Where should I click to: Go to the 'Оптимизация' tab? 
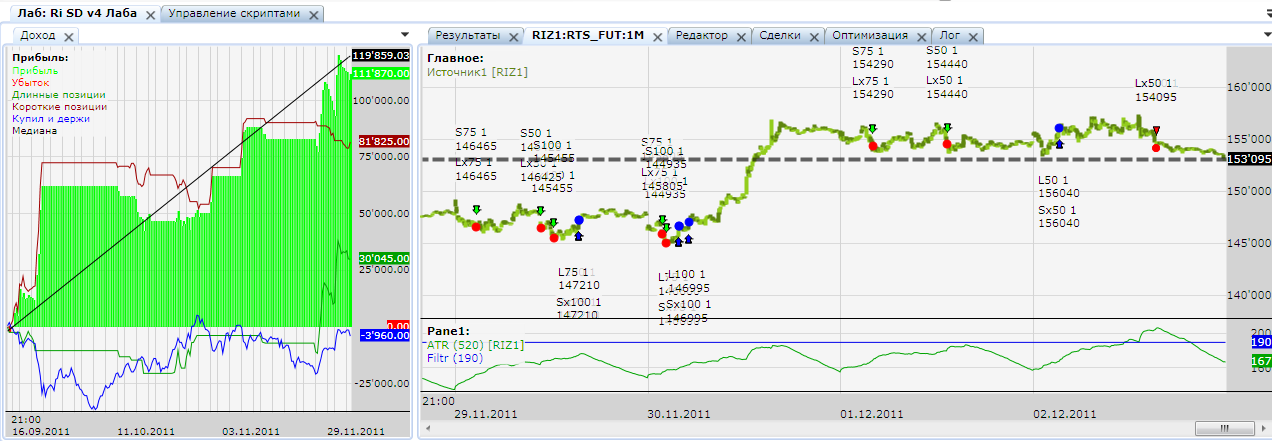tap(871, 36)
